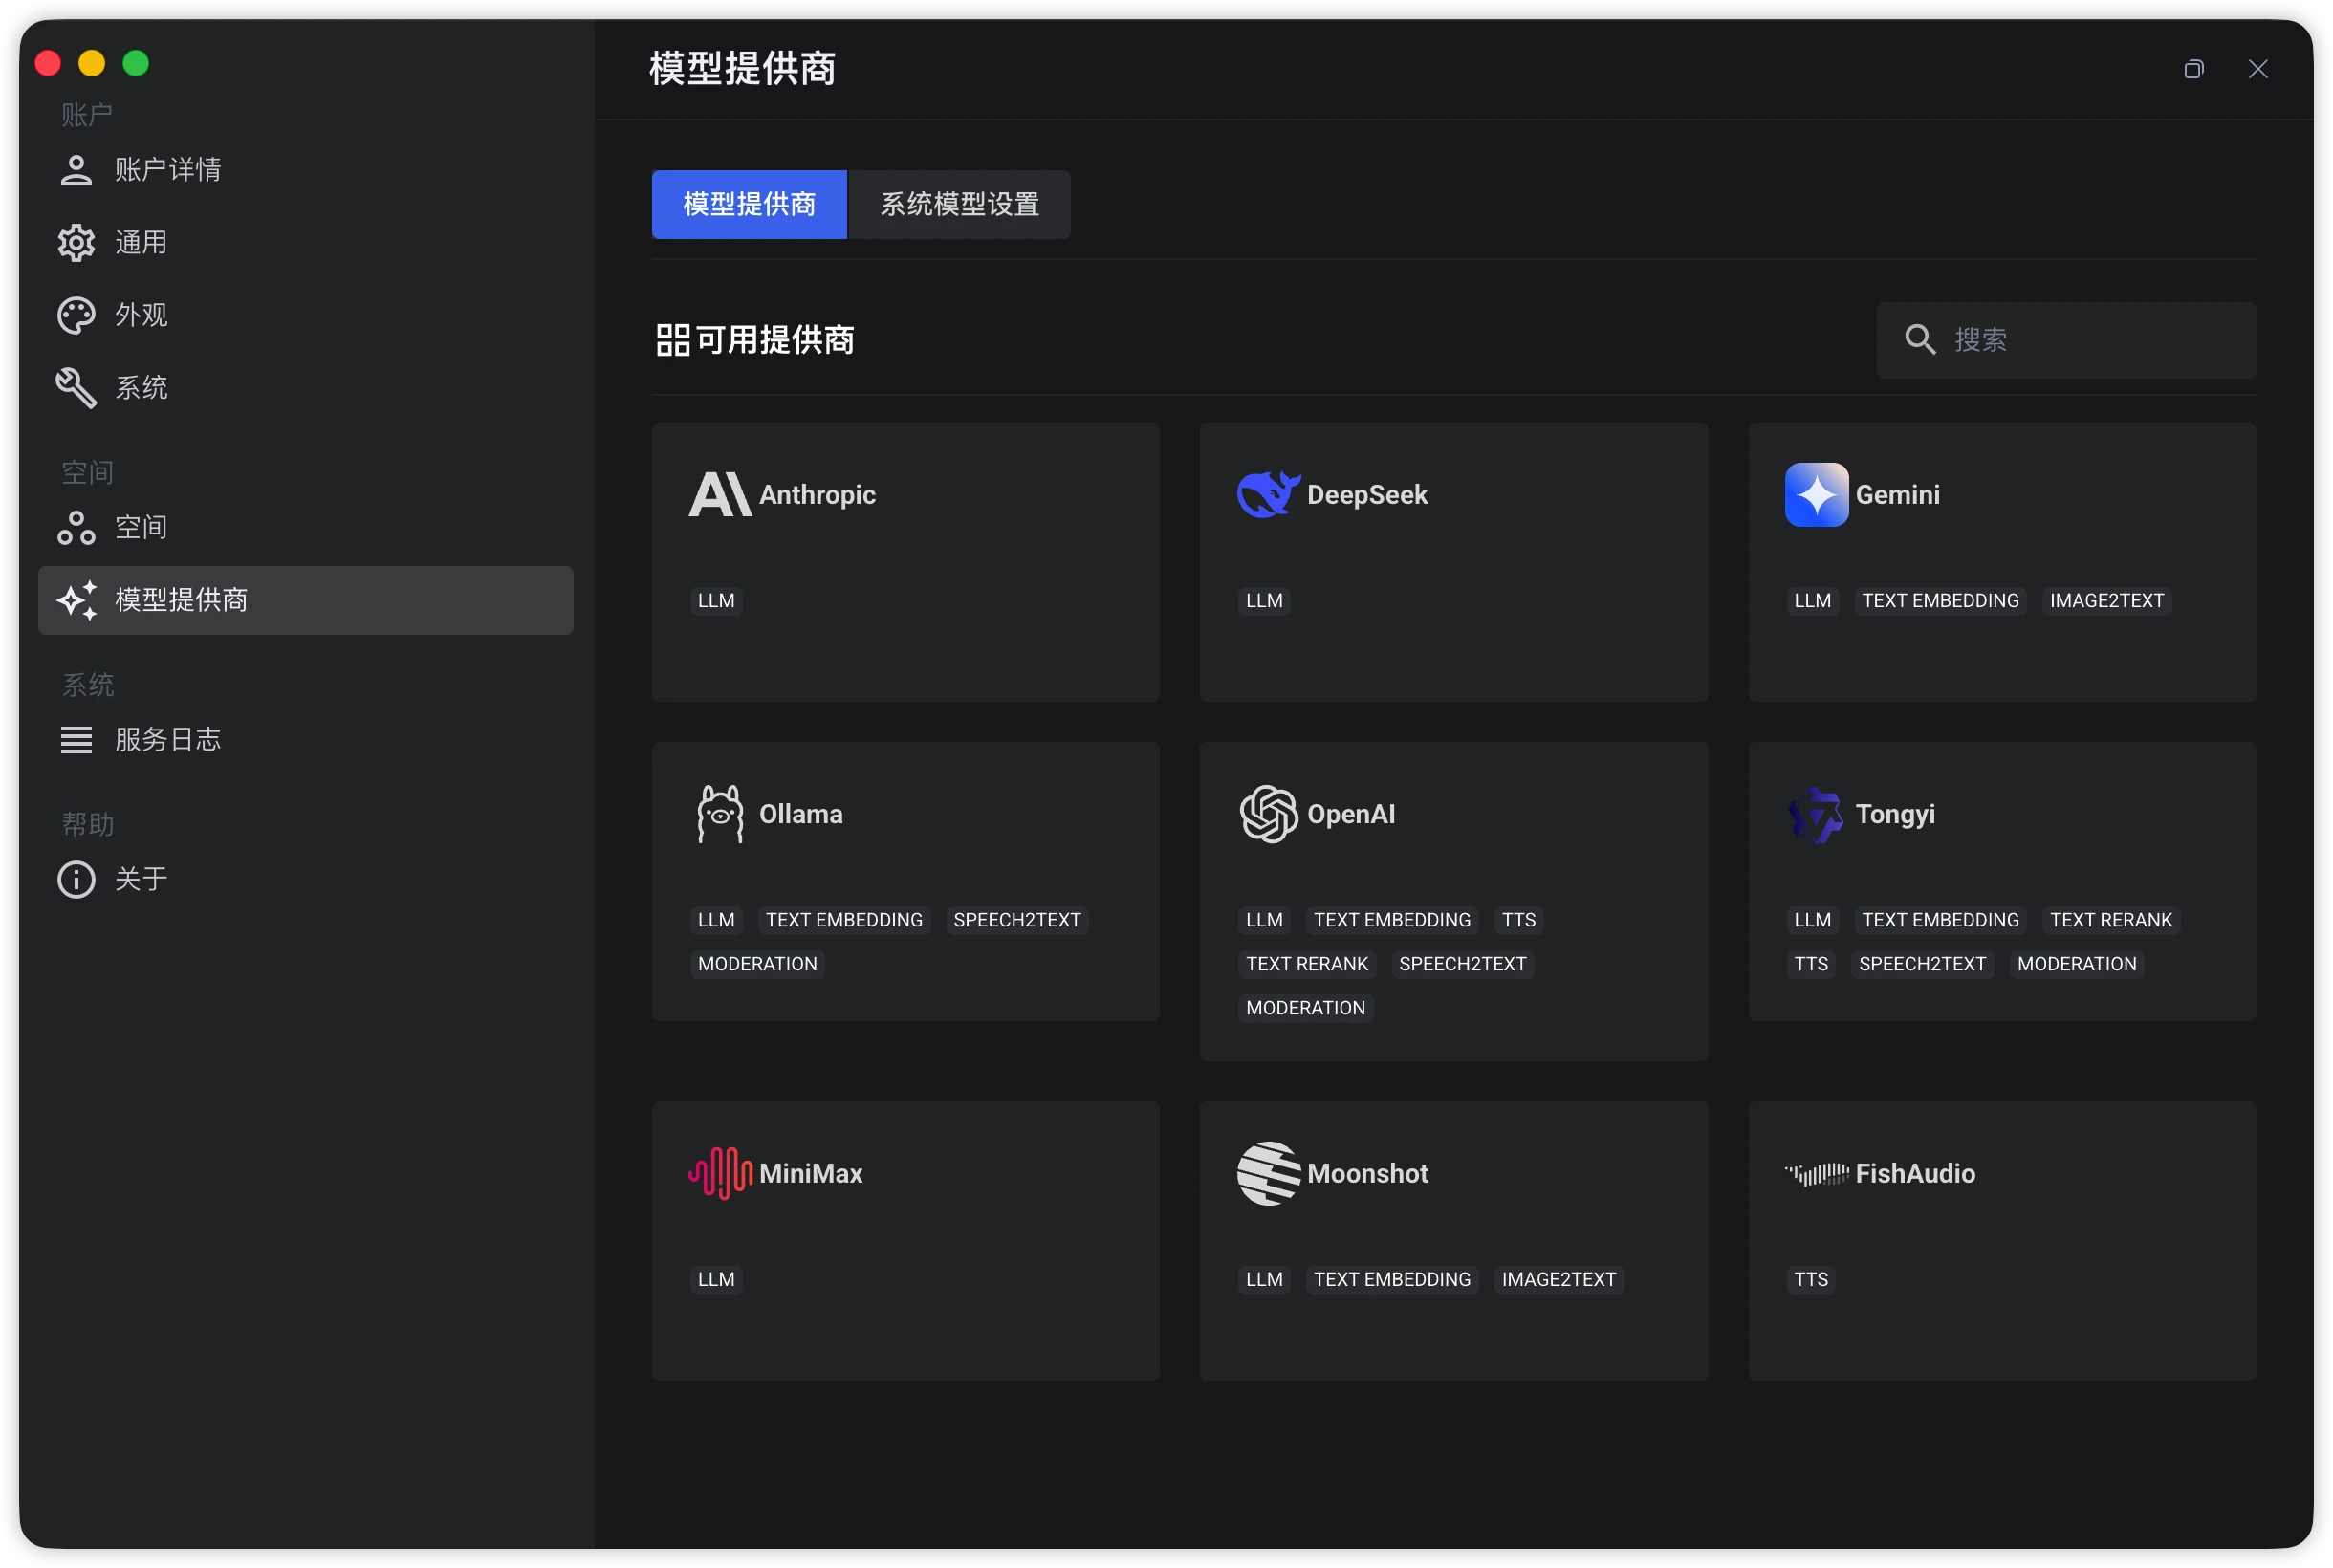2333x1568 pixels.
Task: Click the restore window icon in header
Action: point(2193,69)
